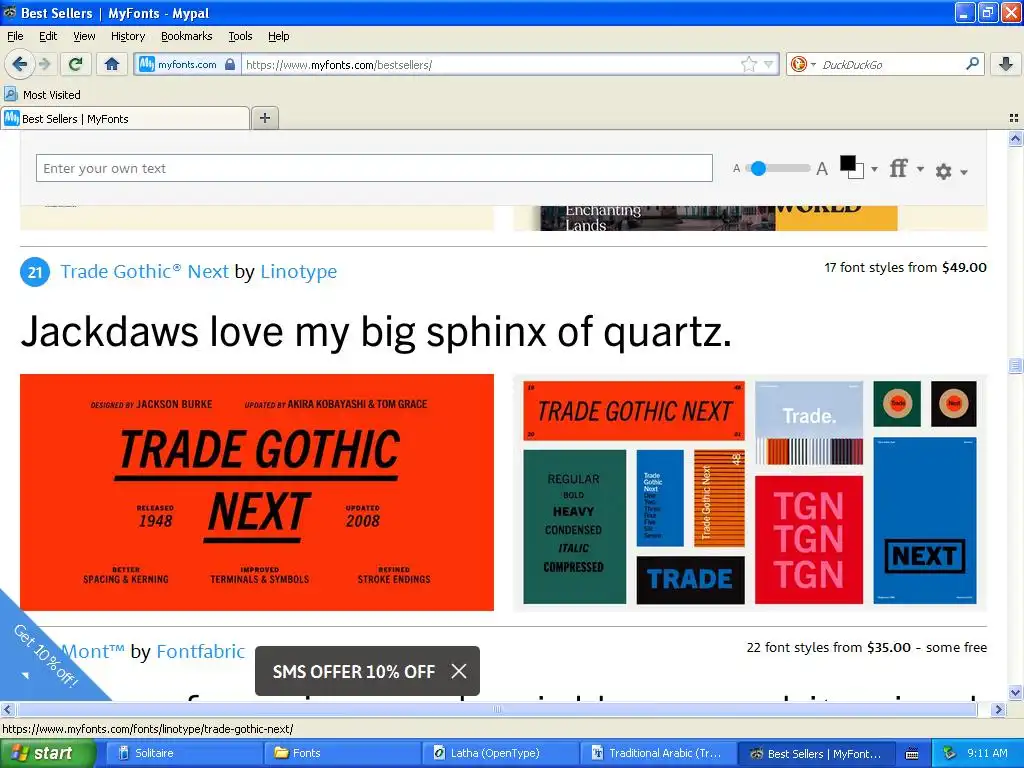
Task: Click the address bar URL field
Action: 490,65
